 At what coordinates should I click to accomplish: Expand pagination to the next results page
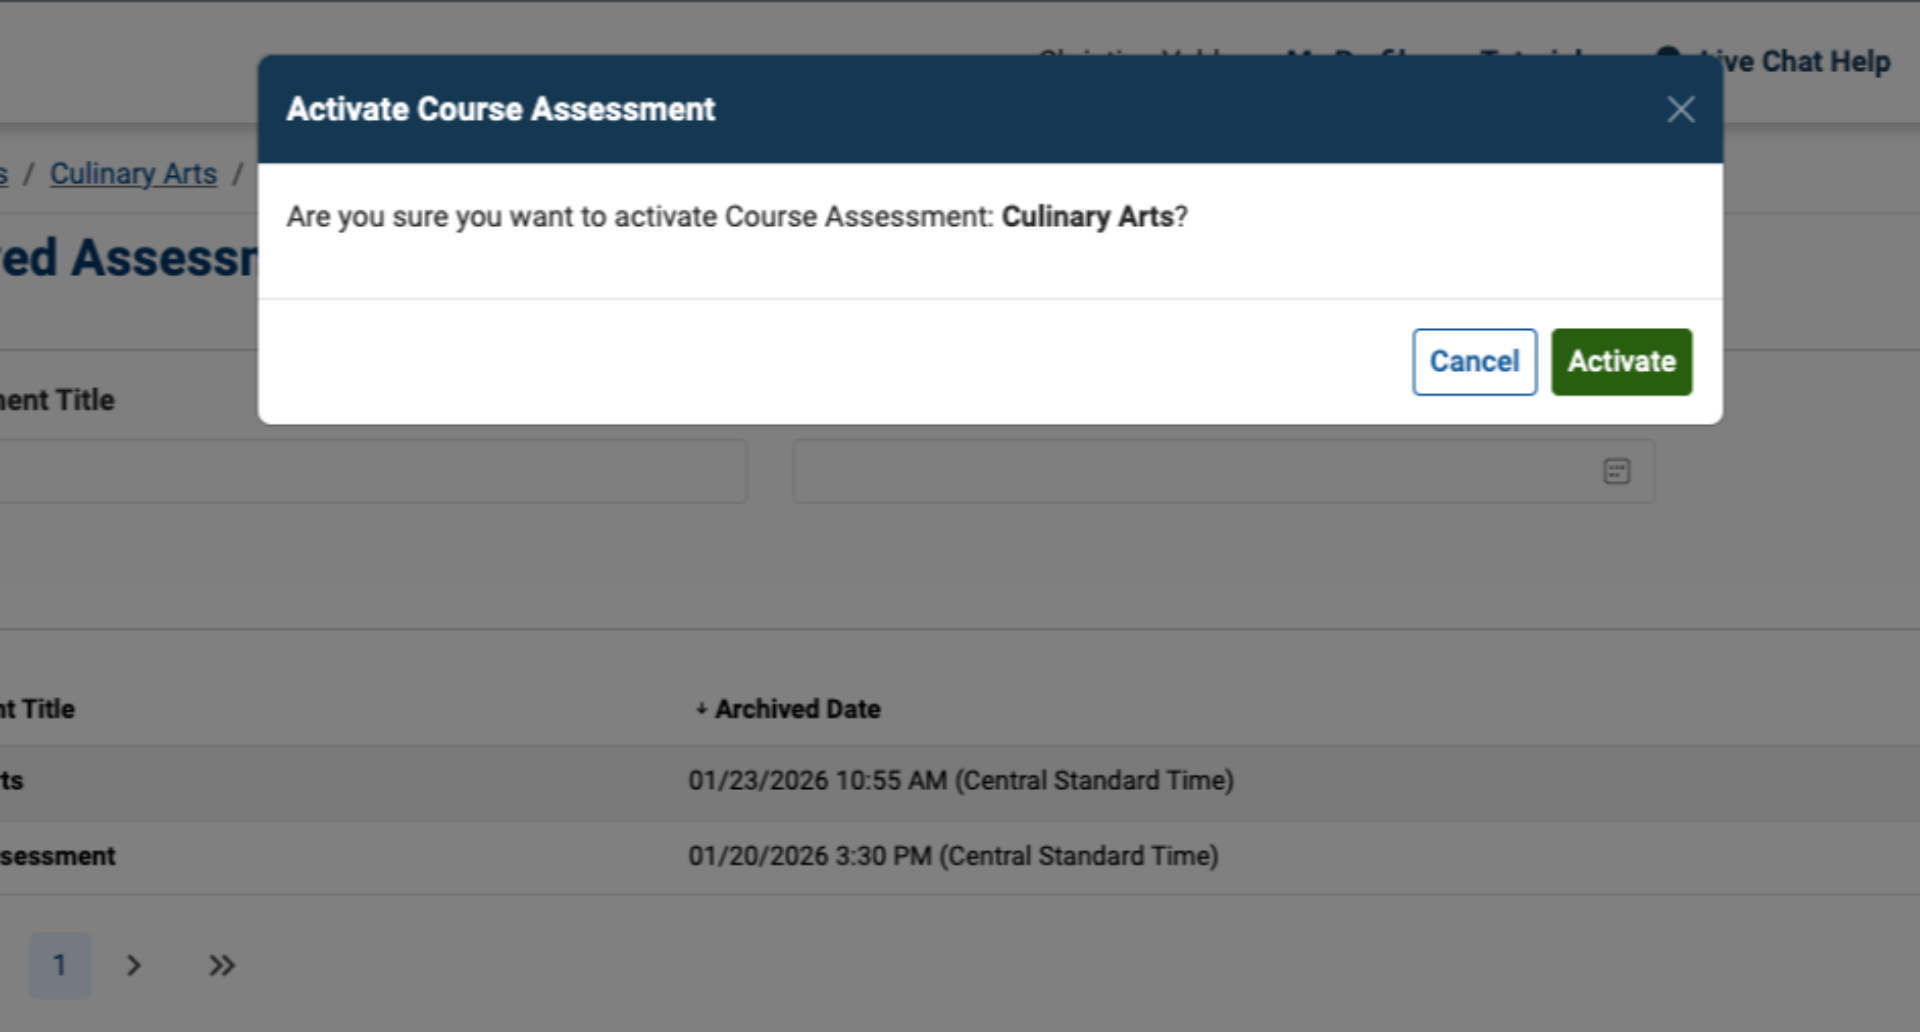[134, 965]
